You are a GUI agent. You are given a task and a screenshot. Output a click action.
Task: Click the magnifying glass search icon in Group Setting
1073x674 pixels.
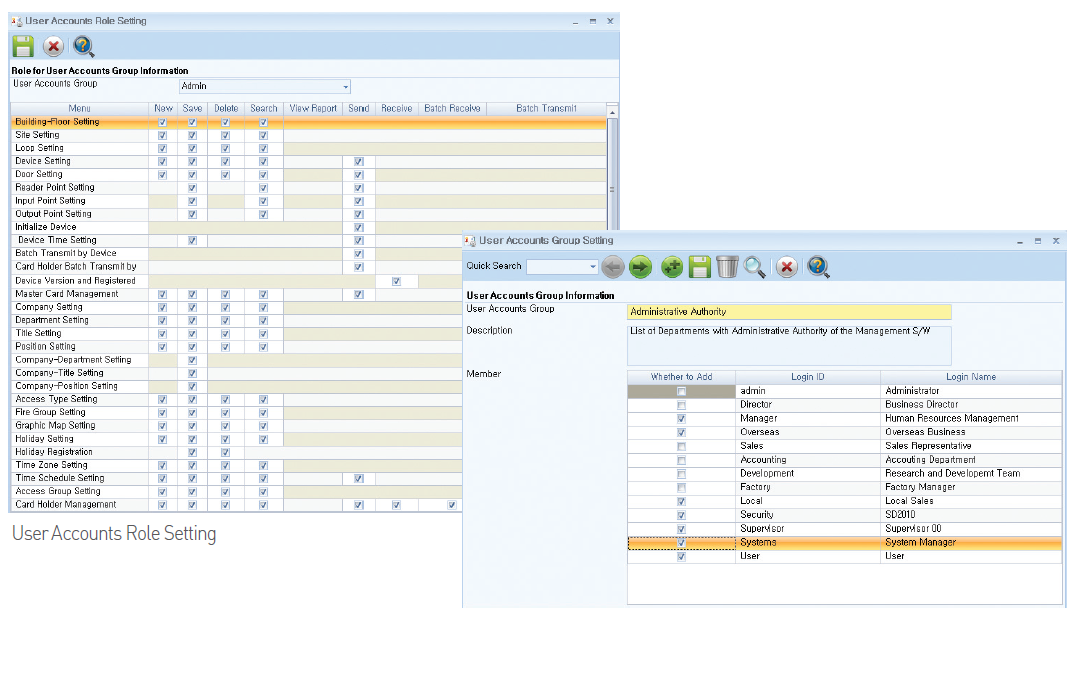tap(755, 267)
